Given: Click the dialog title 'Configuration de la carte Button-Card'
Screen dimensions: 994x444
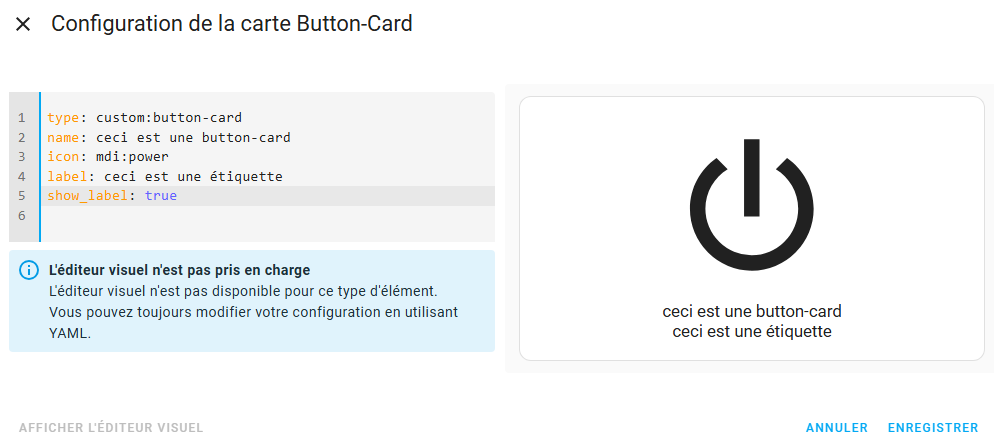Looking at the screenshot, I should [231, 24].
